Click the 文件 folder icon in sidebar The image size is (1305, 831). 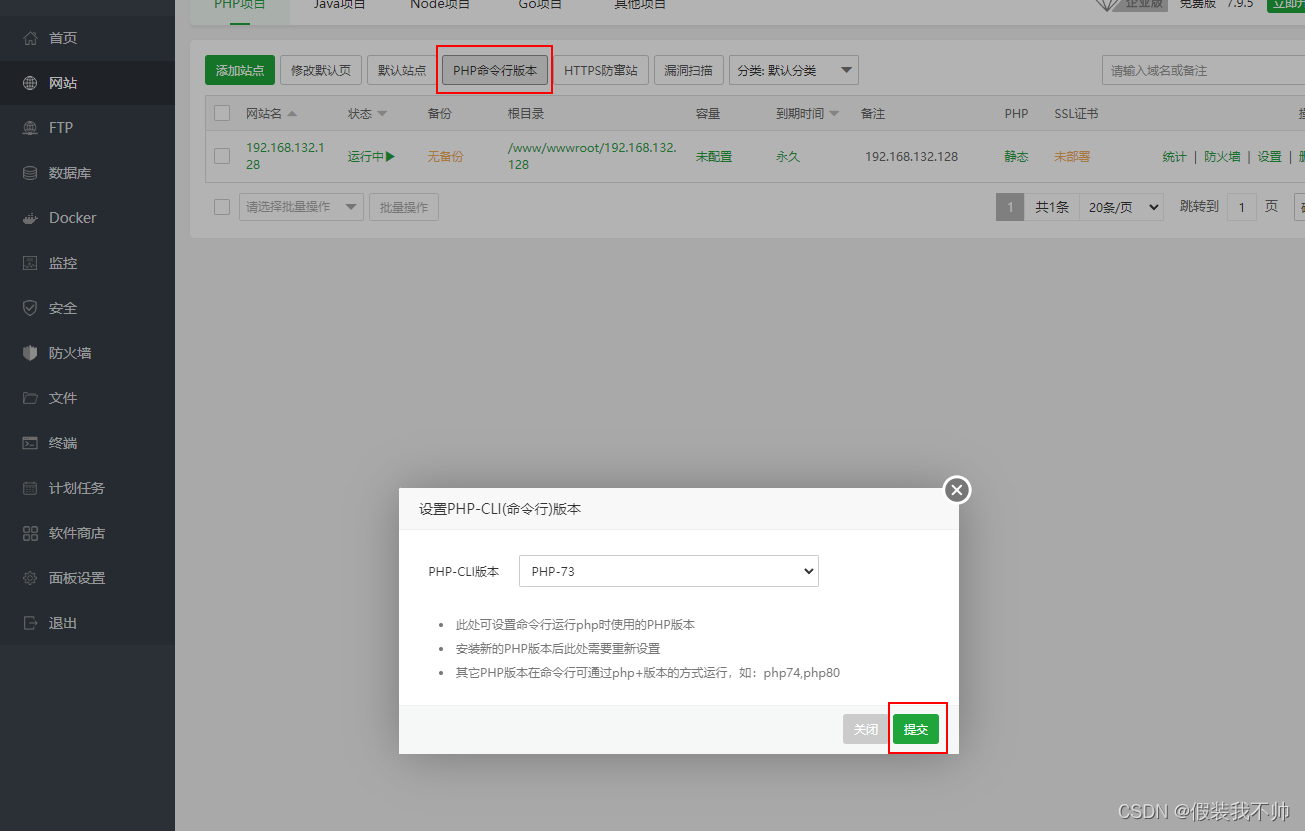click(30, 398)
